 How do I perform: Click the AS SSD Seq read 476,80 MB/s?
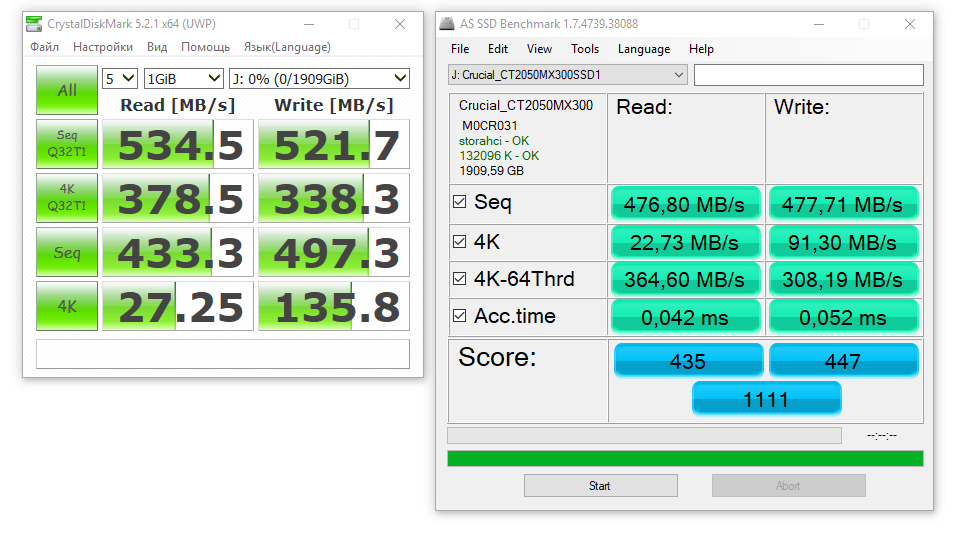pos(686,204)
